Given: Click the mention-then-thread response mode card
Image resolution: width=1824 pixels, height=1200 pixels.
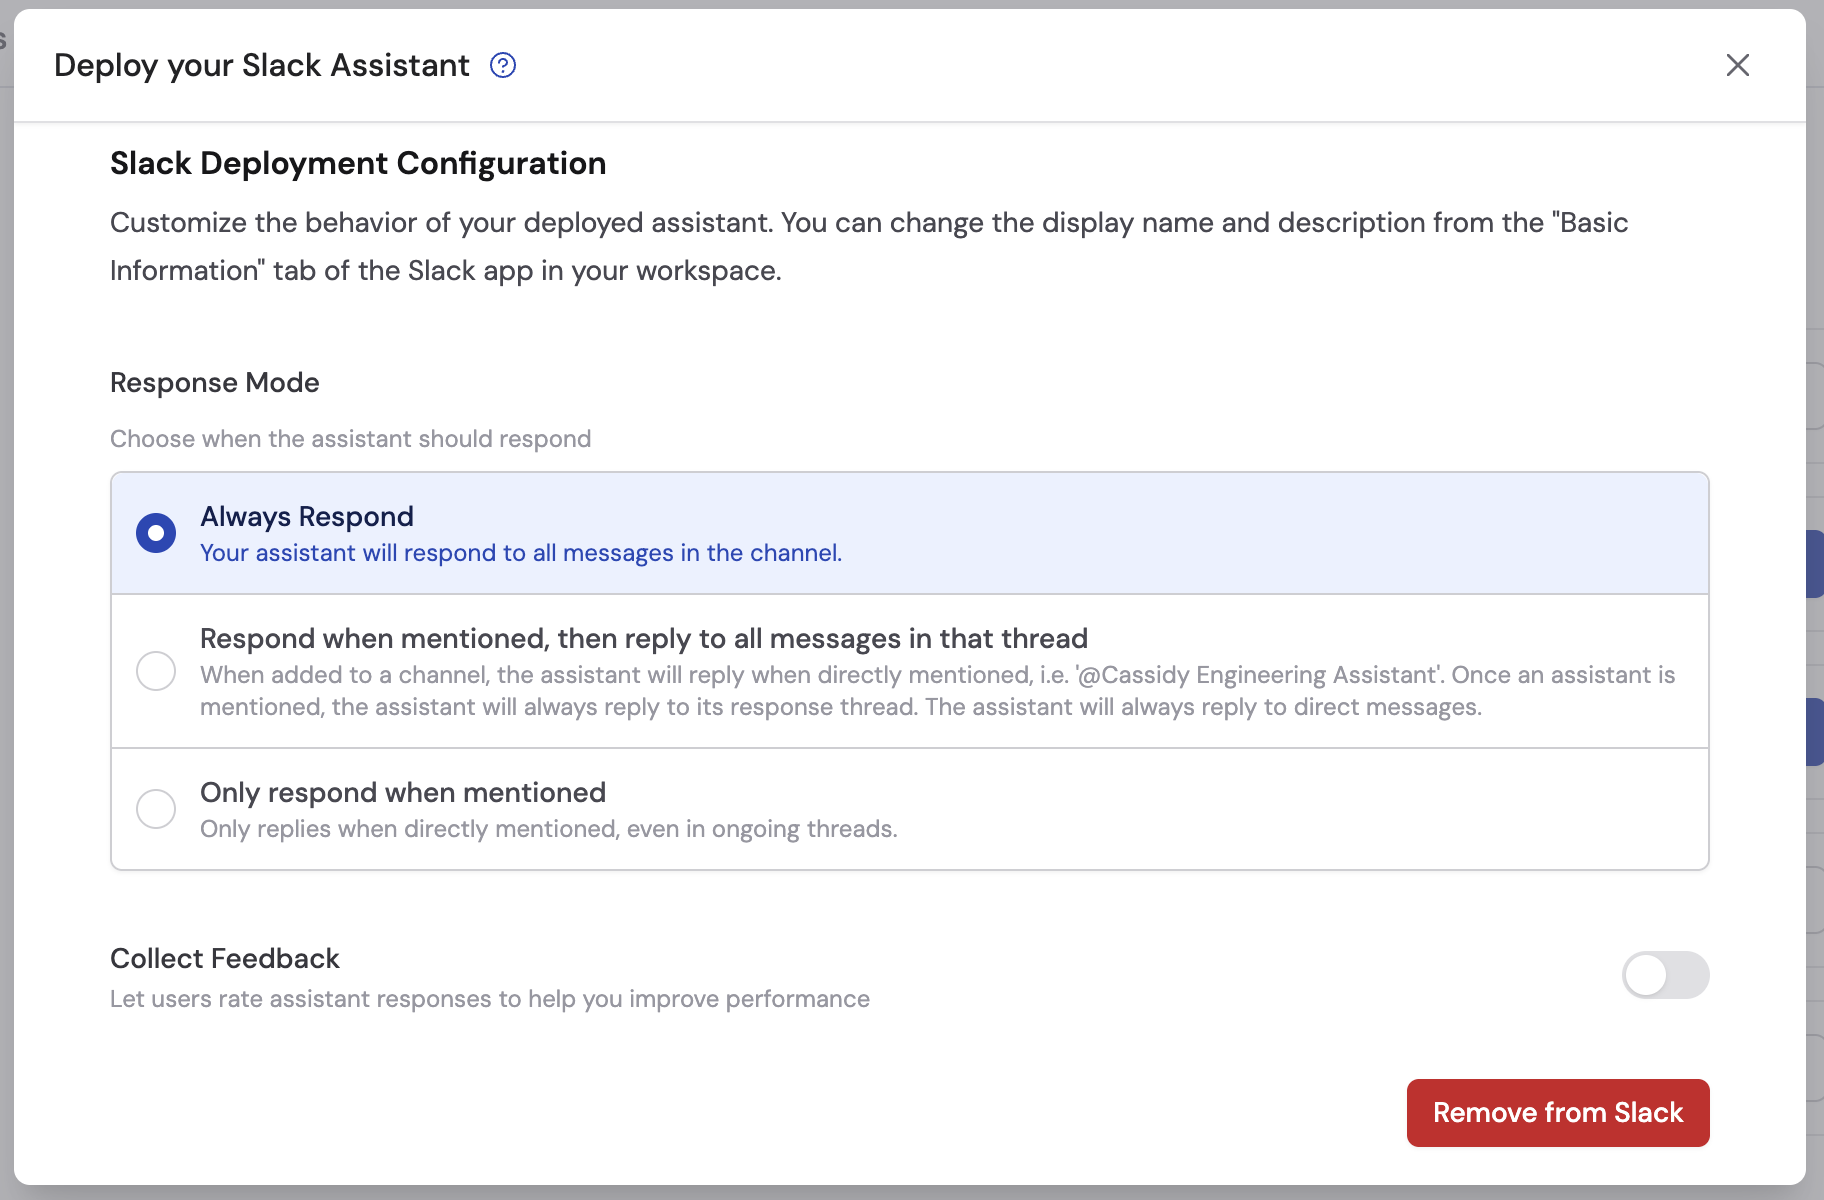Looking at the screenshot, I should click(900, 671).
